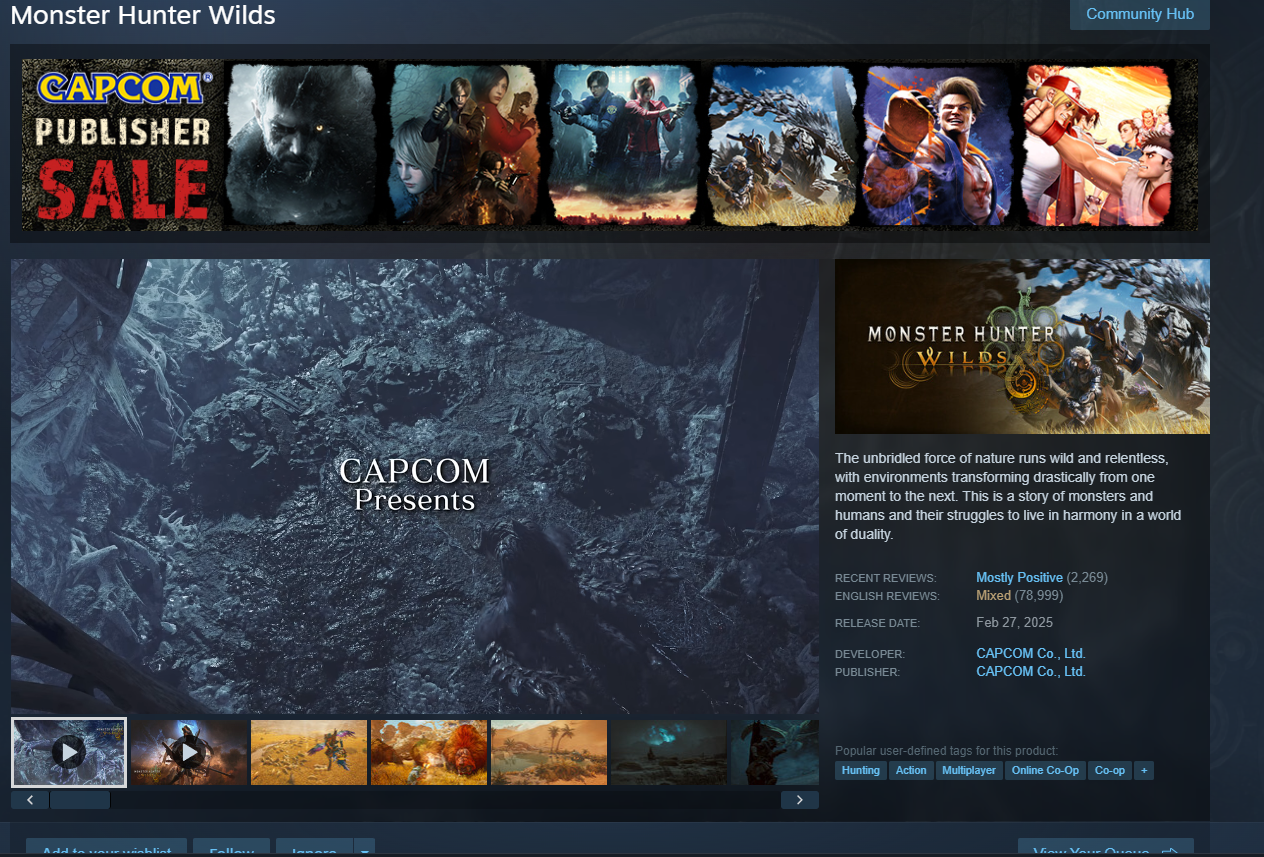Open the Mostly Positive recent reviews link

1019,578
